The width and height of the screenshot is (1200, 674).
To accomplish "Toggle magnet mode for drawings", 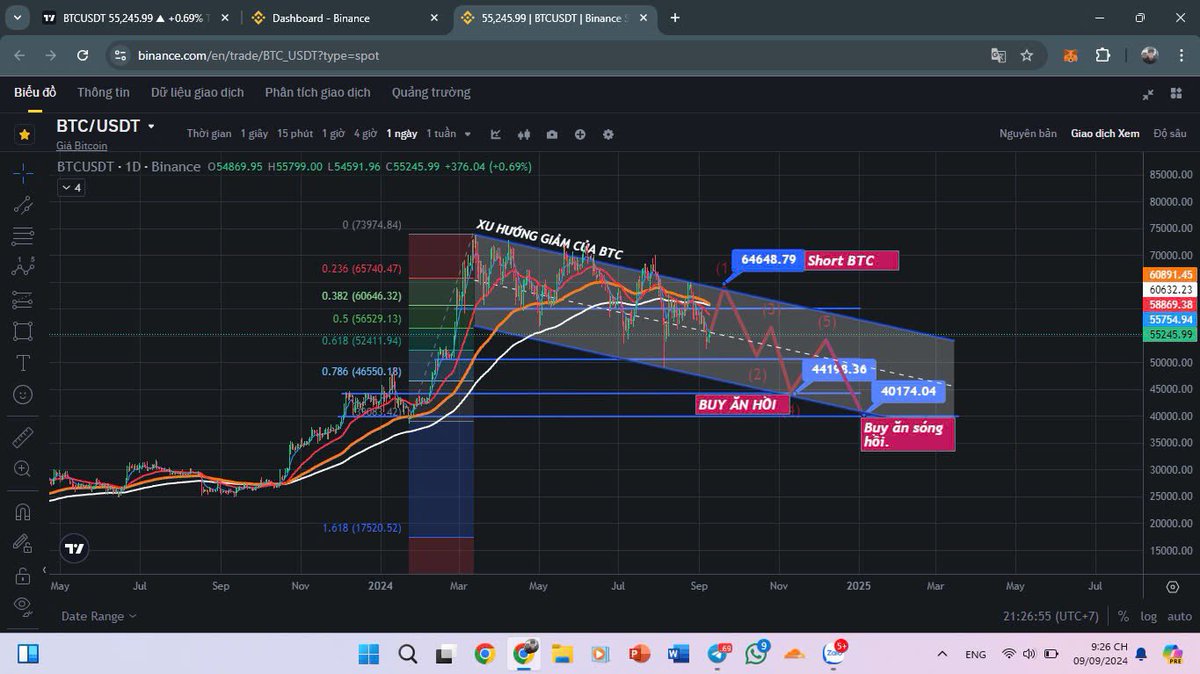I will coord(24,511).
